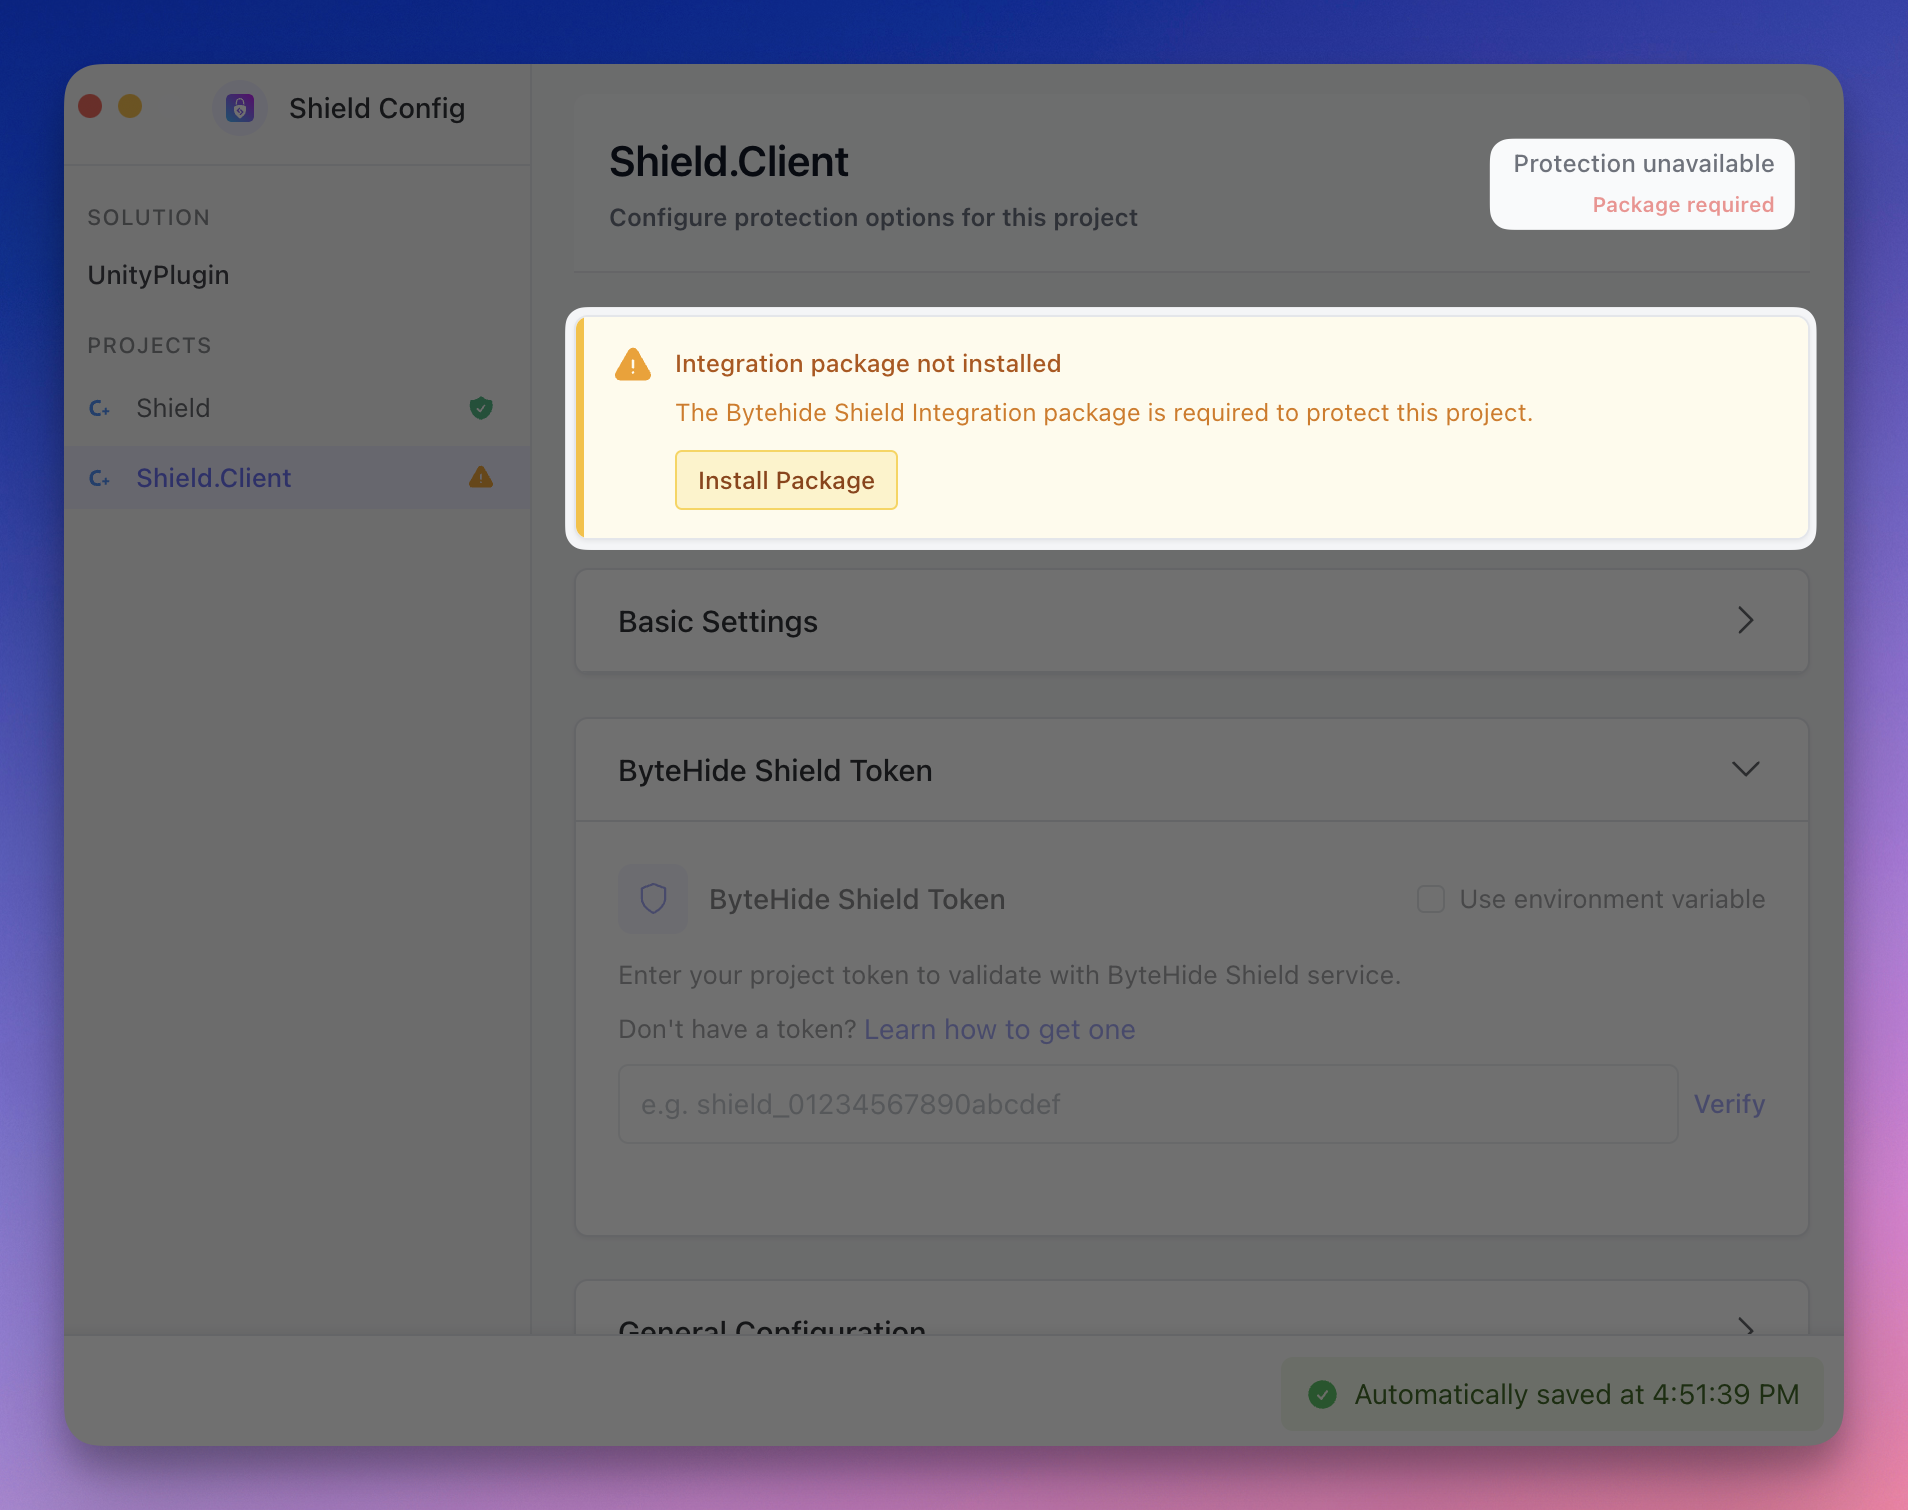Screen dimensions: 1908x1510
Task: Click the shield icon beside ByteHide Shield Token
Action: 653,899
